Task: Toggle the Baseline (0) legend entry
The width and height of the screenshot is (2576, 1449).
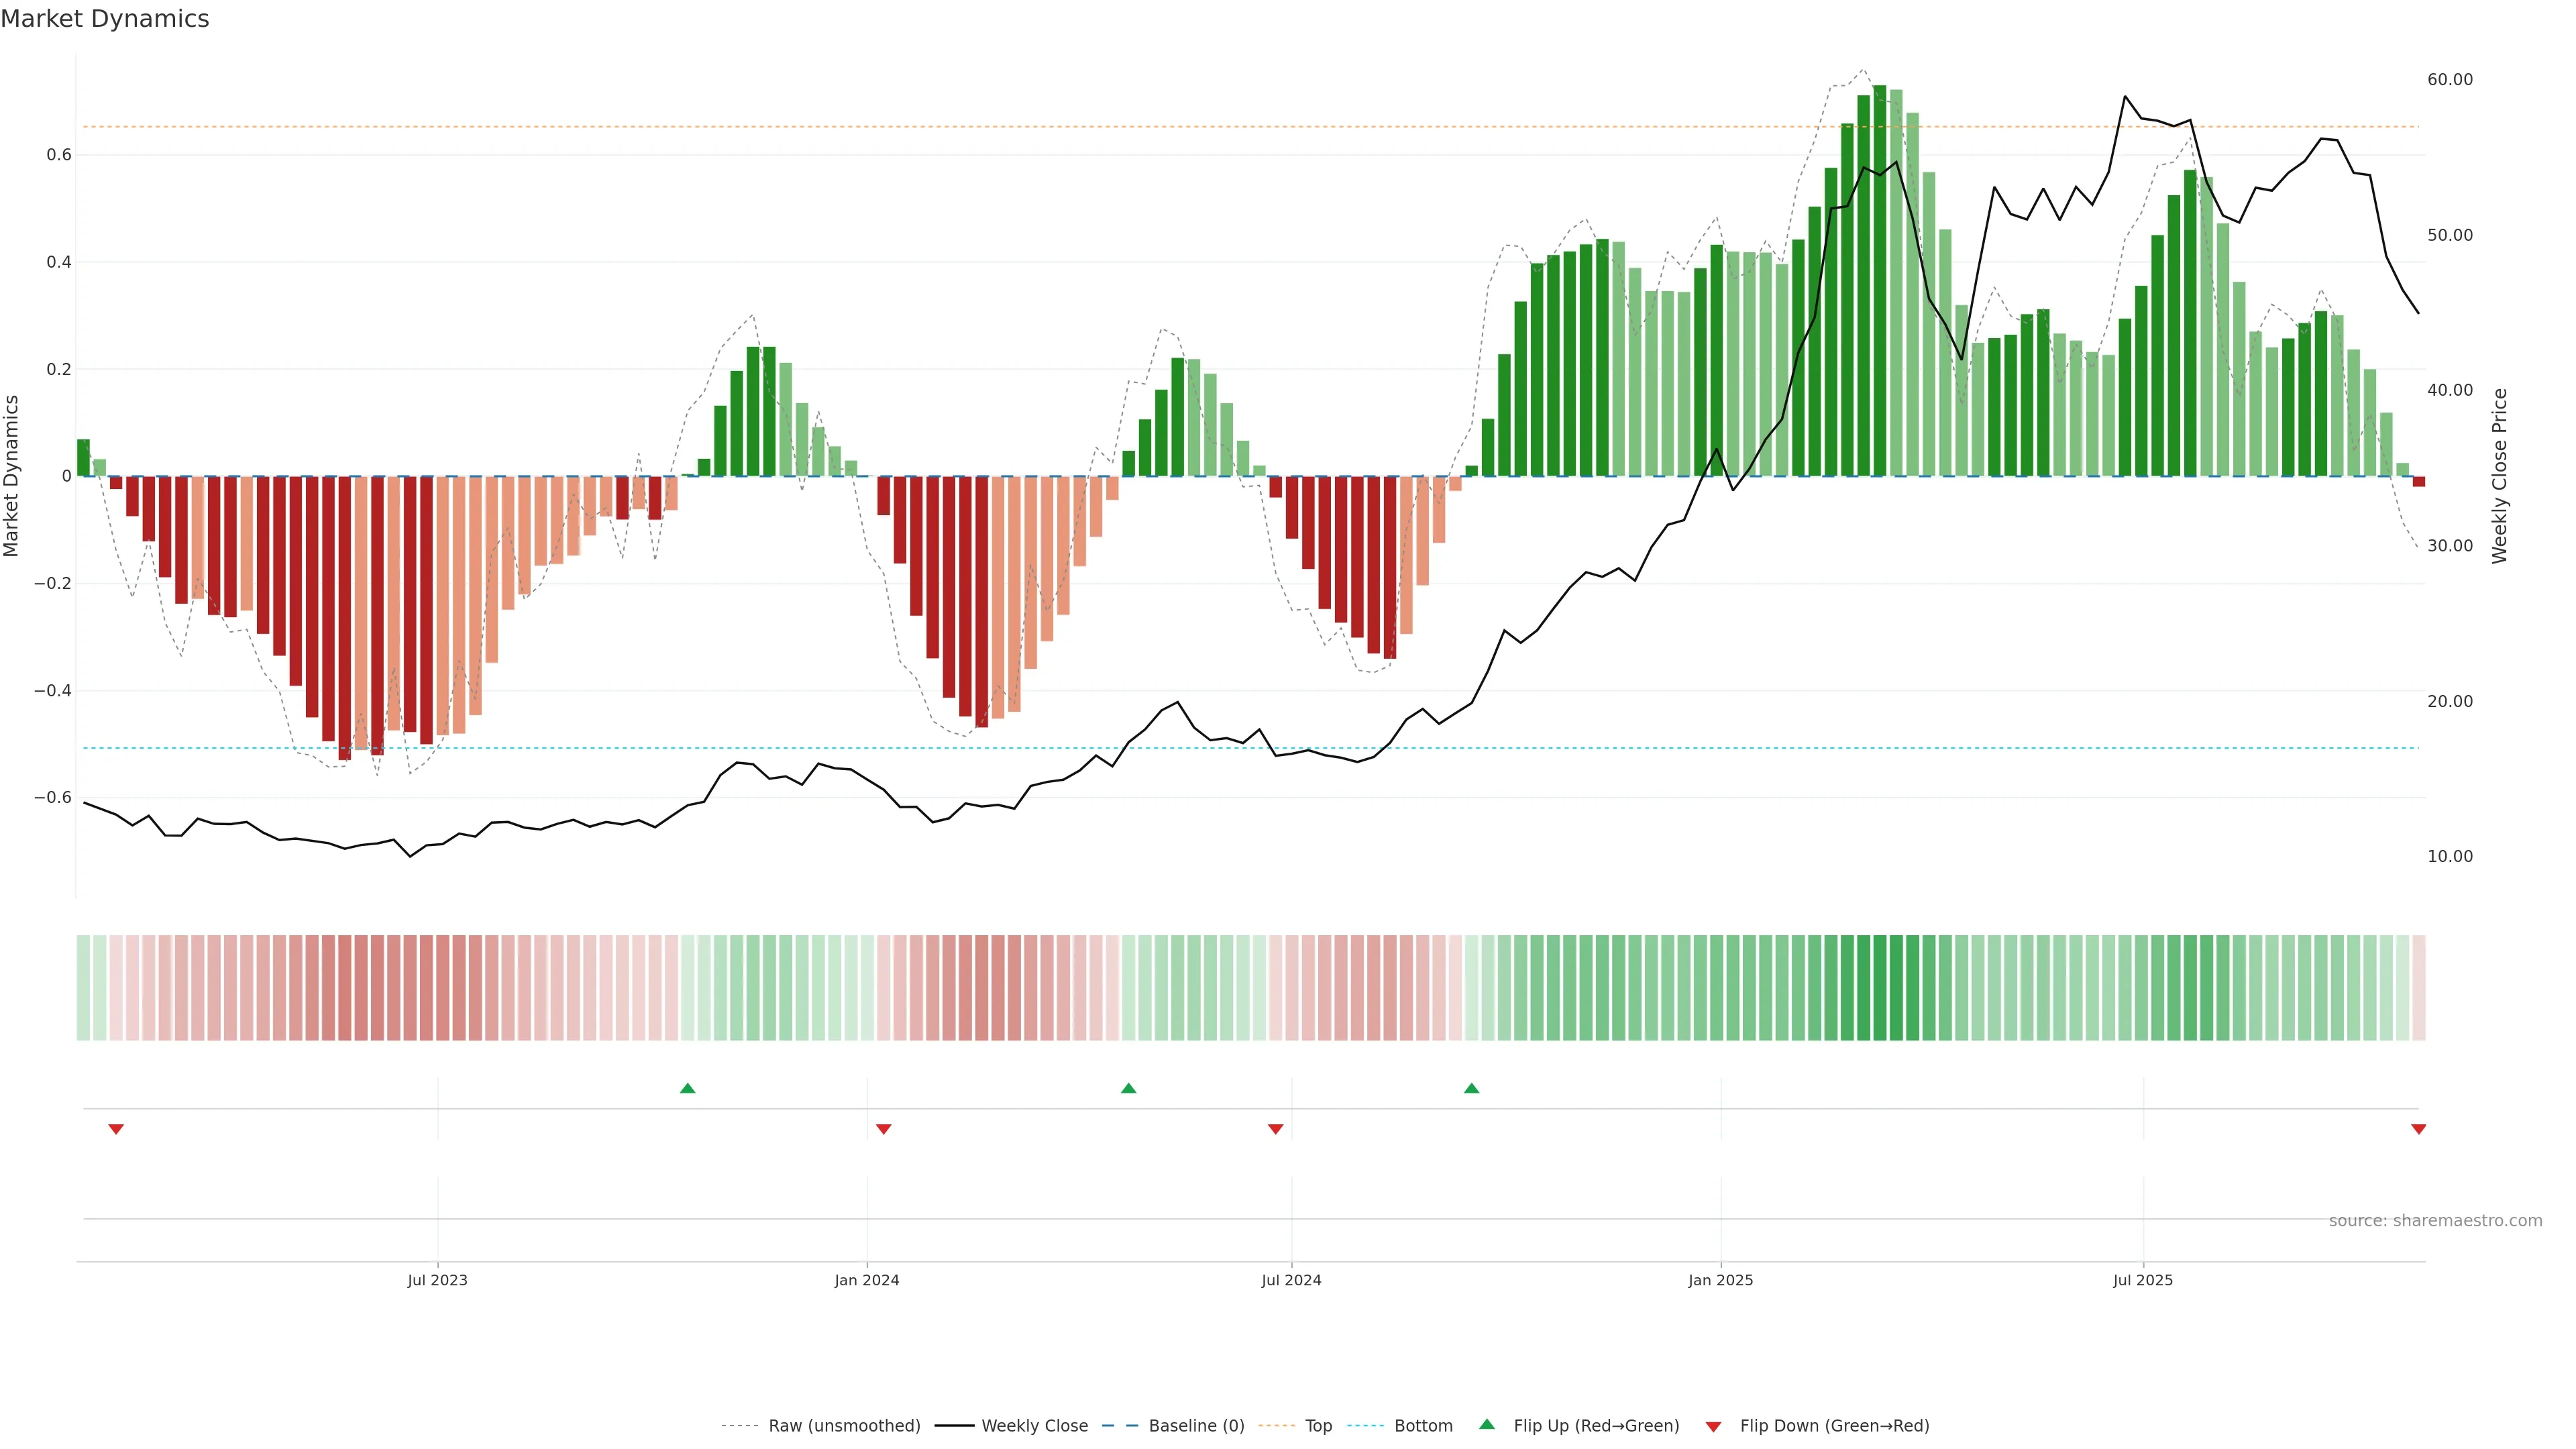Action: [1196, 1426]
